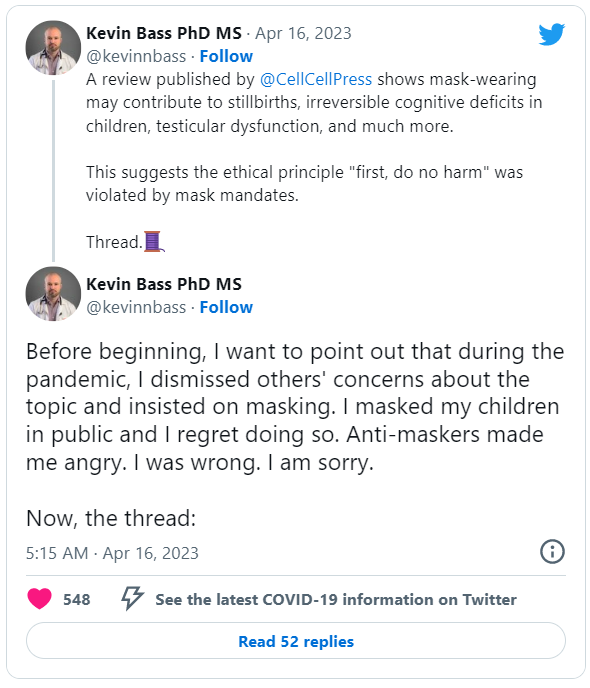Click the second @kevinnbass handle
The width and height of the screenshot is (590, 688).
(x=136, y=308)
